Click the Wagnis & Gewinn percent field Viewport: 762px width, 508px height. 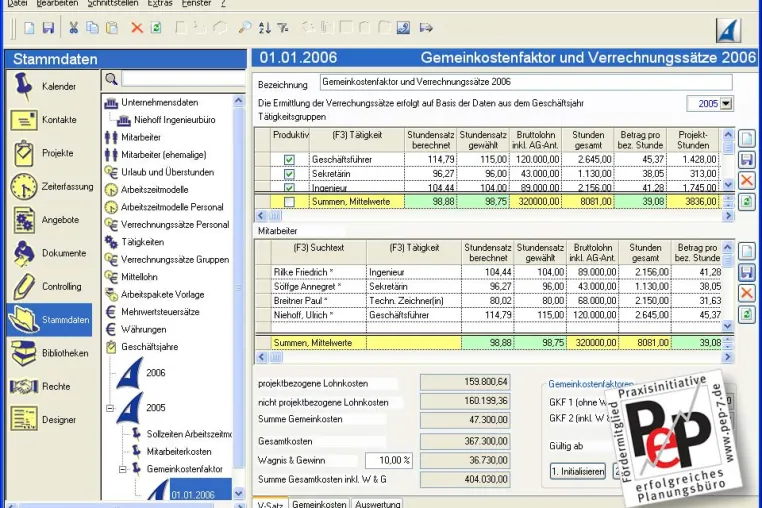388,460
